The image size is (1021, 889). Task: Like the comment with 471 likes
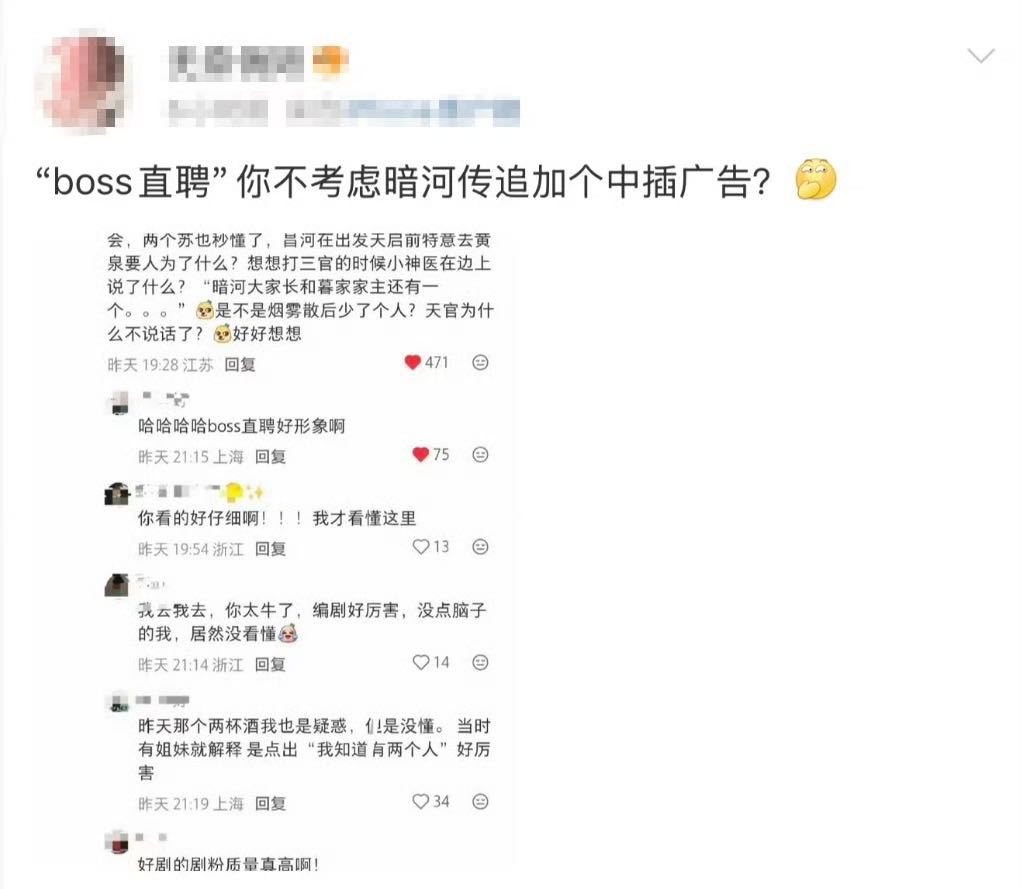pos(413,362)
